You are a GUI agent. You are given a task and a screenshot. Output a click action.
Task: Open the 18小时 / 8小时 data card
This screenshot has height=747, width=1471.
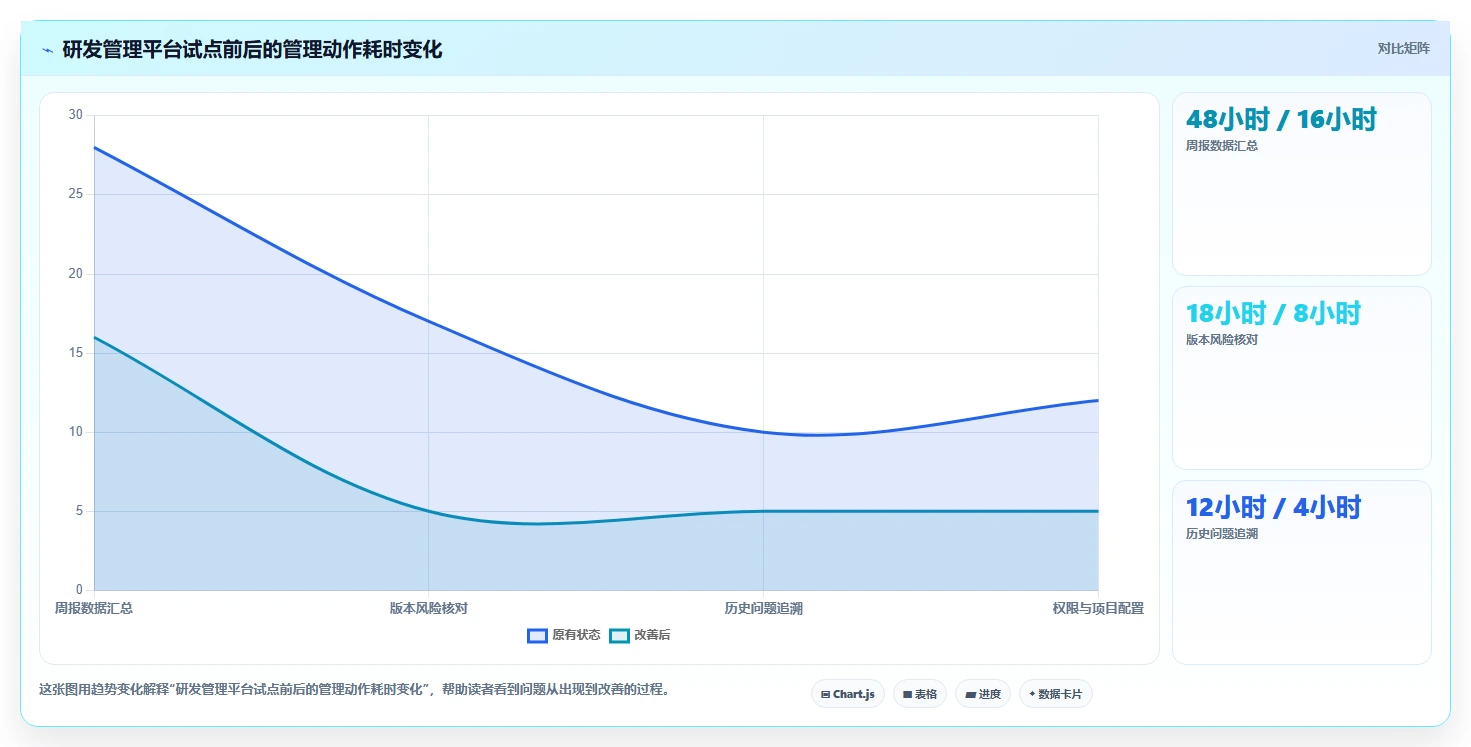pos(1301,378)
